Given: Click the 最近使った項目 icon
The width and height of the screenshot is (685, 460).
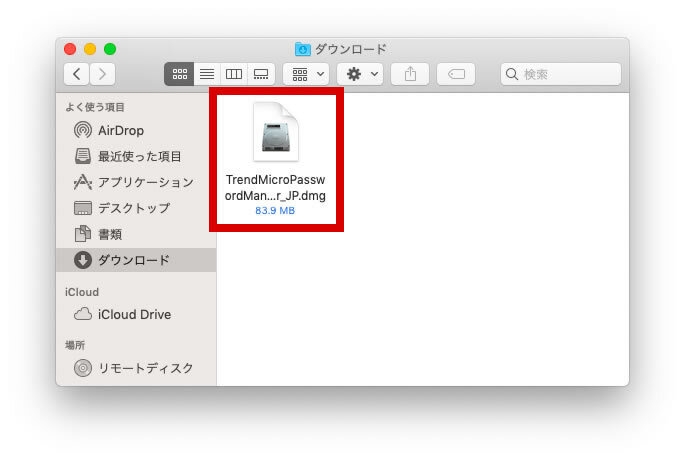Looking at the screenshot, I should tap(83, 156).
